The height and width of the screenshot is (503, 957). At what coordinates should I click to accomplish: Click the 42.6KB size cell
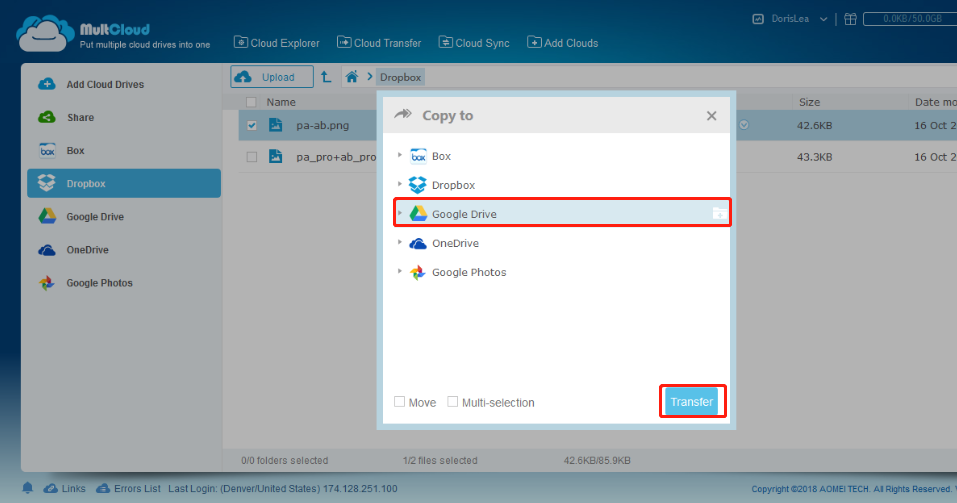(x=814, y=125)
